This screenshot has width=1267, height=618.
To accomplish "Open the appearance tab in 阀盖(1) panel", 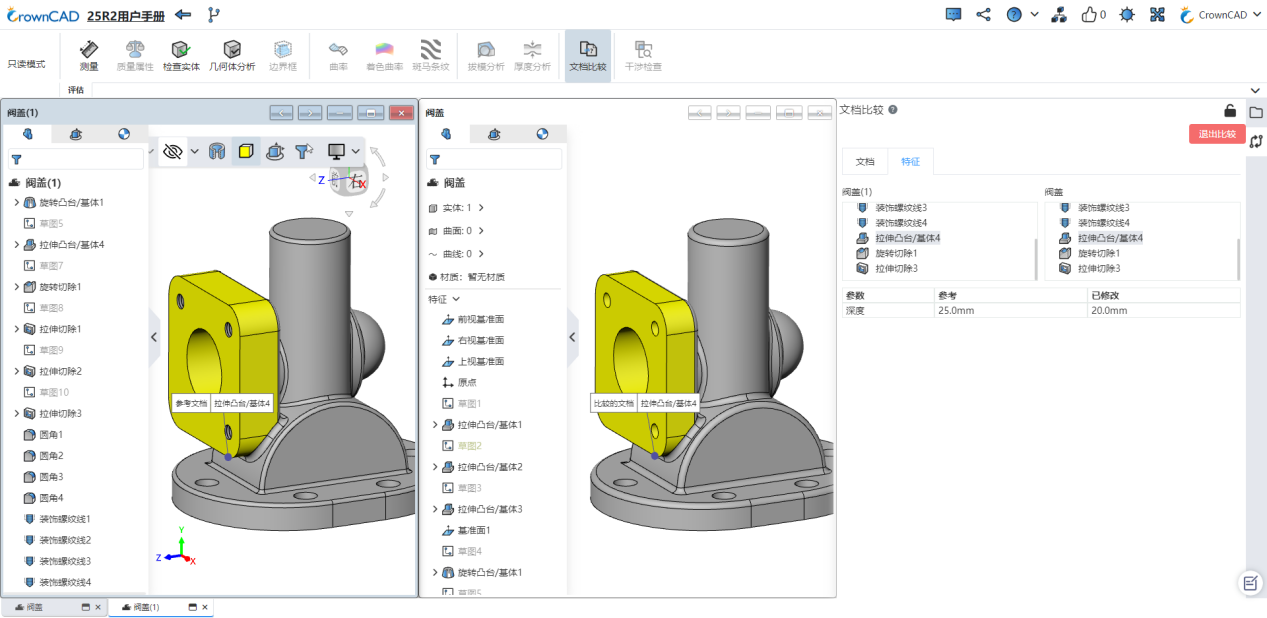I will tap(123, 134).
